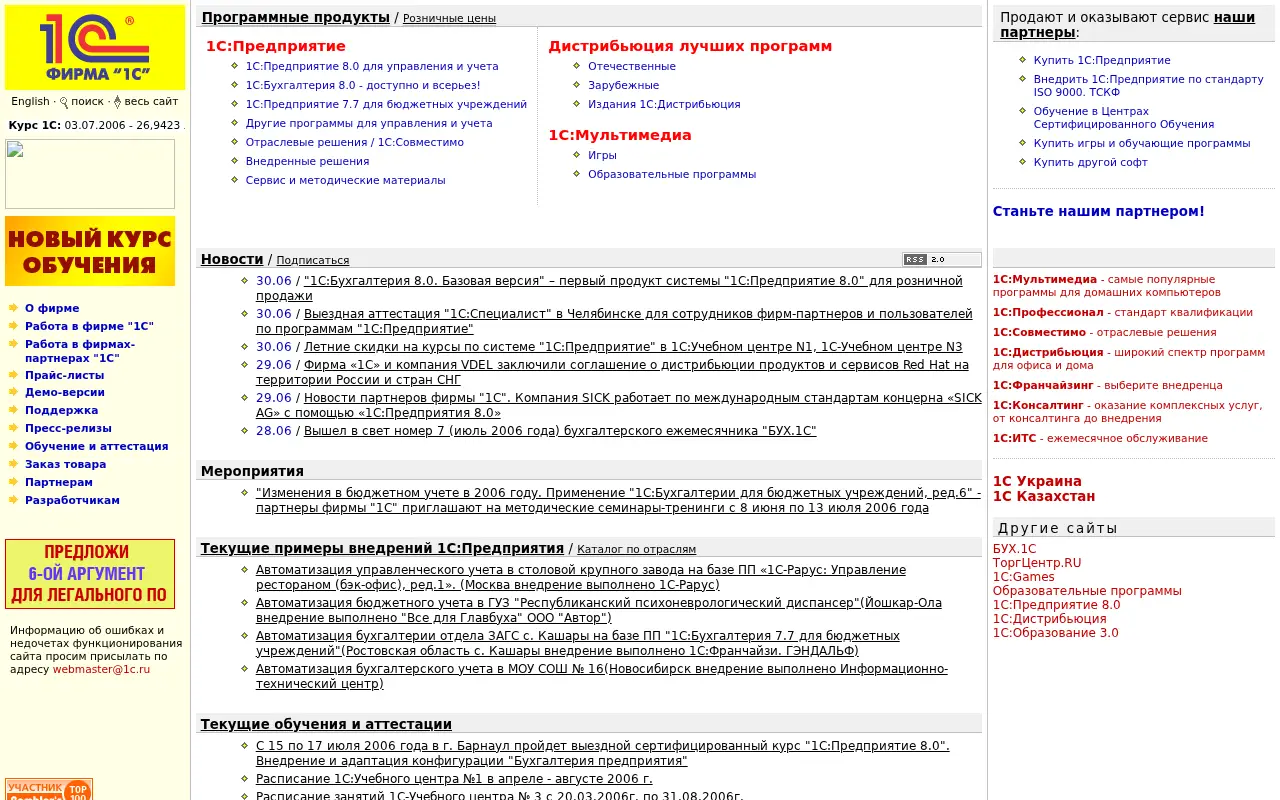Open '1С Украина' link
The width and height of the screenshot is (1280, 800).
1037,481
